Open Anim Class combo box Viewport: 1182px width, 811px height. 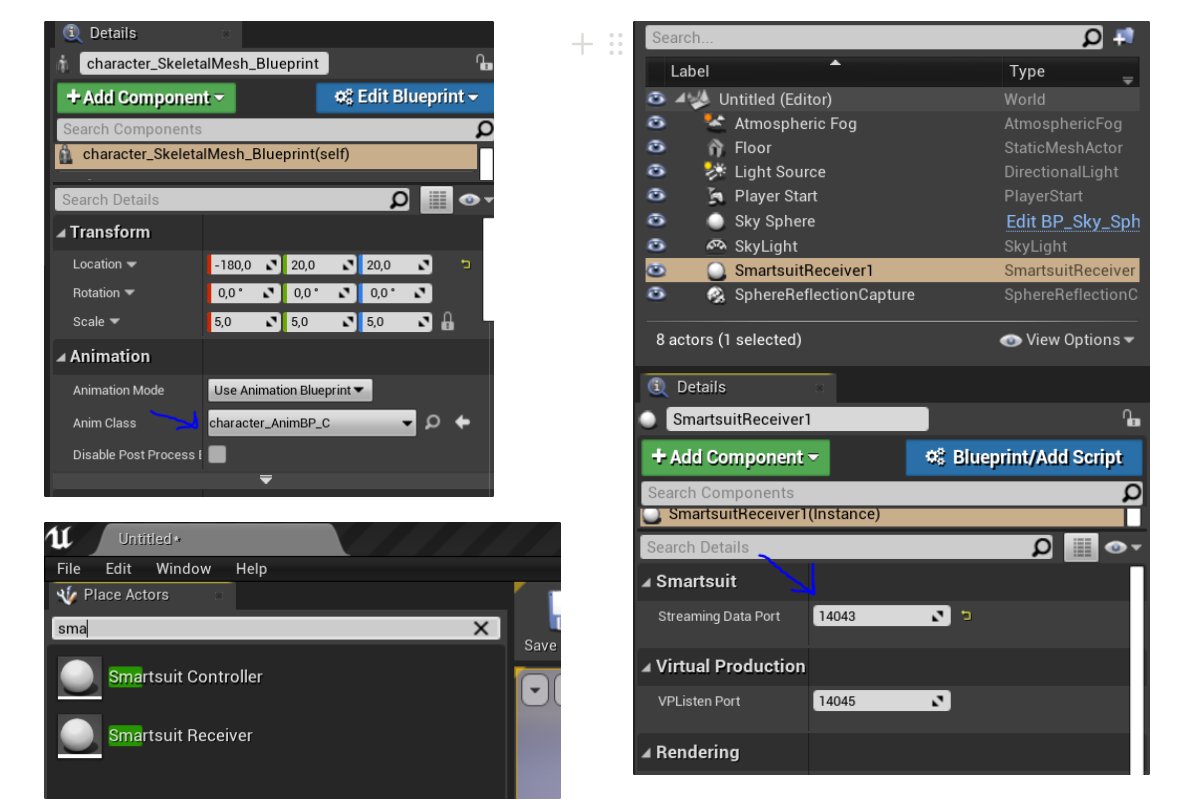(311, 423)
